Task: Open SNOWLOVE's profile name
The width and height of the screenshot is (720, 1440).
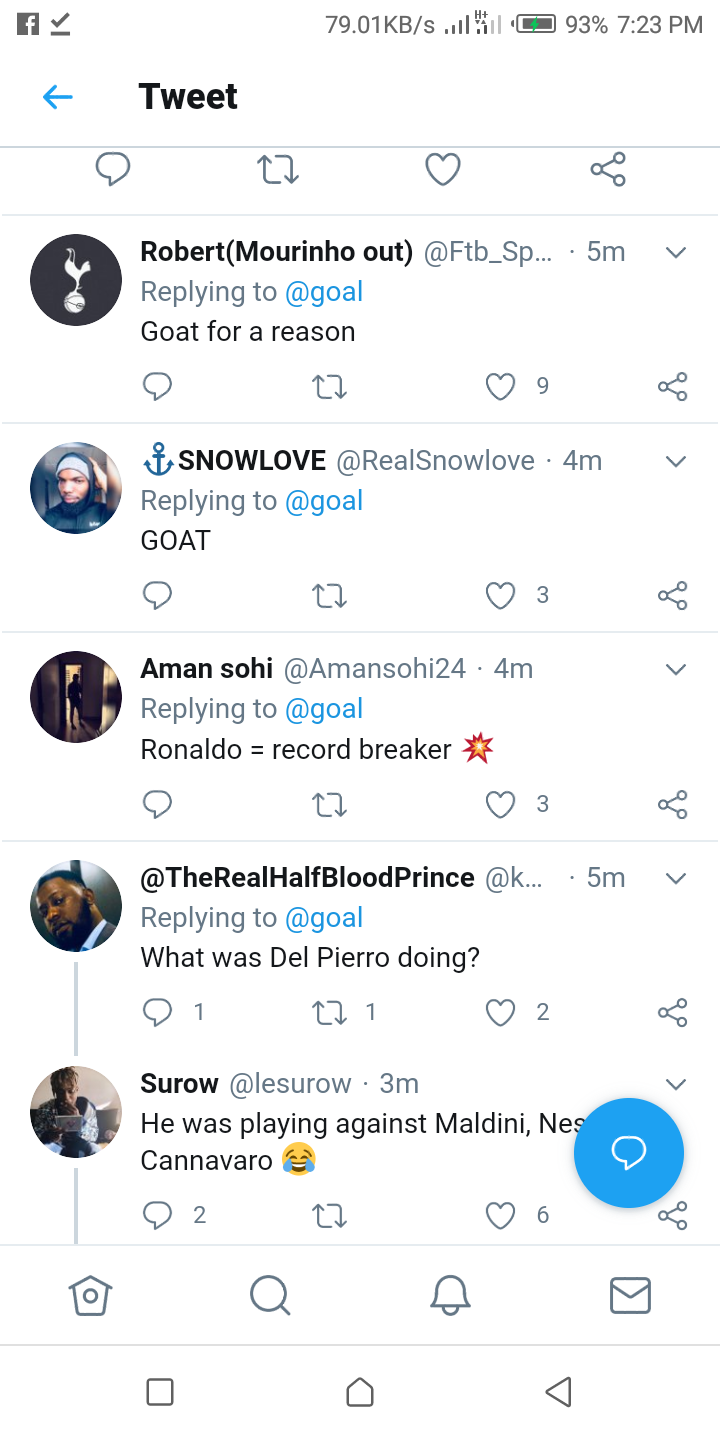Action: [x=251, y=460]
